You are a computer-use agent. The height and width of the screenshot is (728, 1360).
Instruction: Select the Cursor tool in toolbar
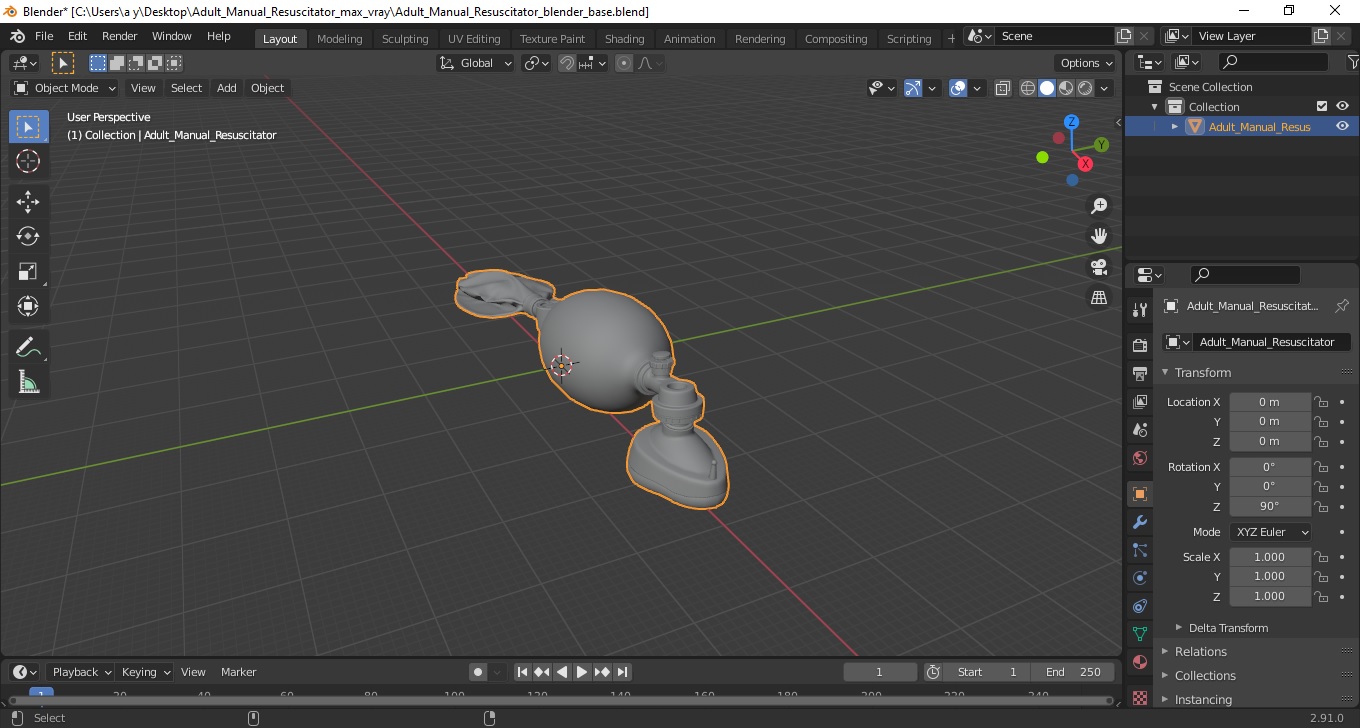pyautogui.click(x=28, y=161)
